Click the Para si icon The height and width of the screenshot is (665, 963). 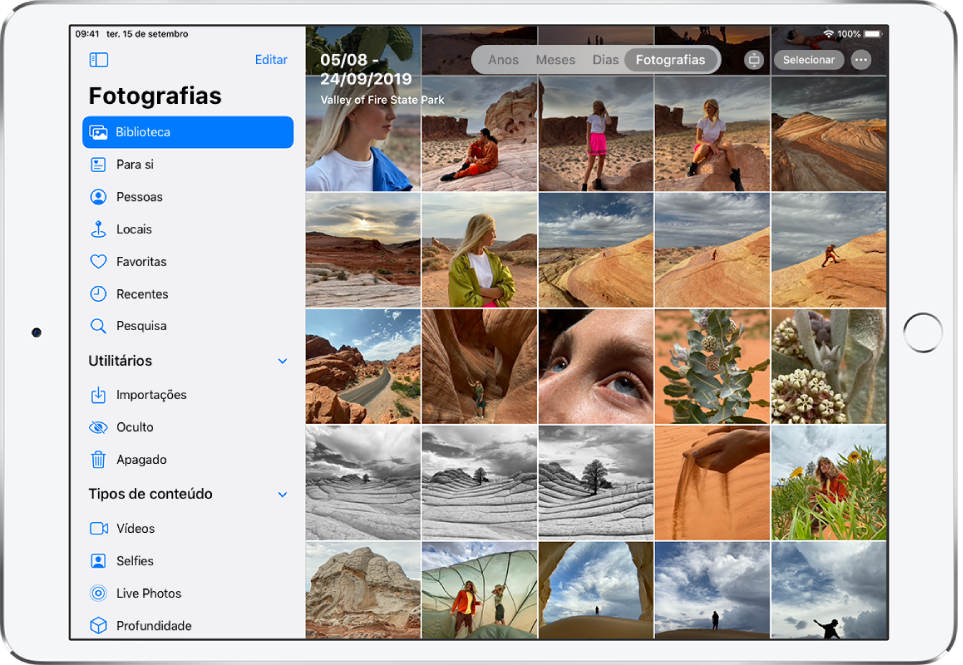tap(98, 165)
